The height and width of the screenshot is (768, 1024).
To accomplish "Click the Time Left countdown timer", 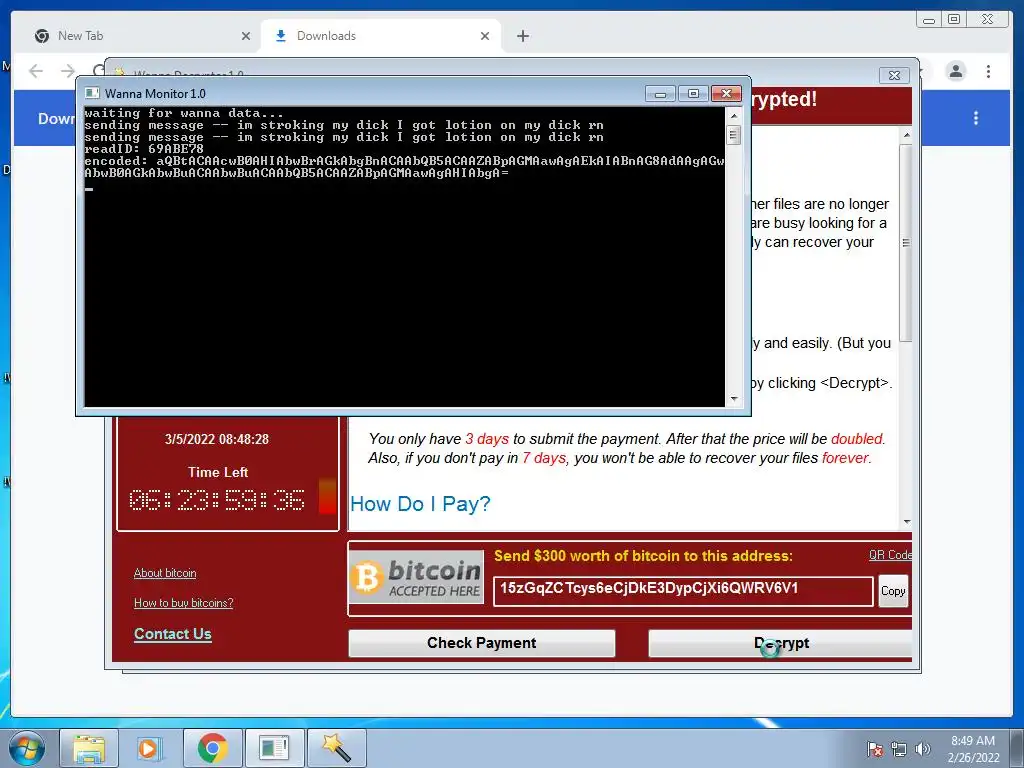I will point(217,500).
